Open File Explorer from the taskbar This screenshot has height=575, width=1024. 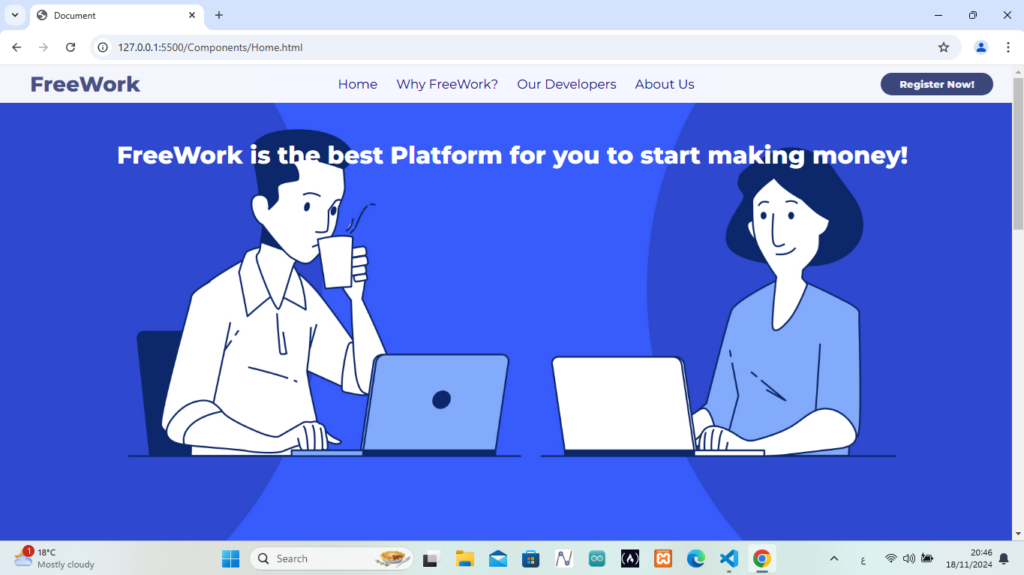pos(464,559)
